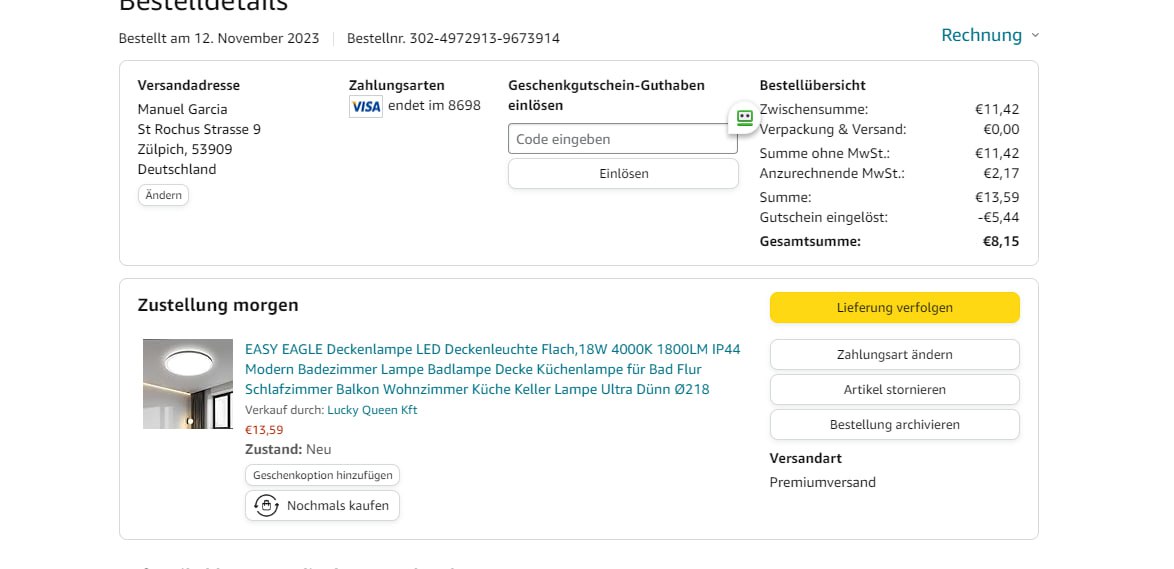1174x569 pixels.
Task: Open the ceiling lamp product thumbnail
Action: (x=188, y=384)
